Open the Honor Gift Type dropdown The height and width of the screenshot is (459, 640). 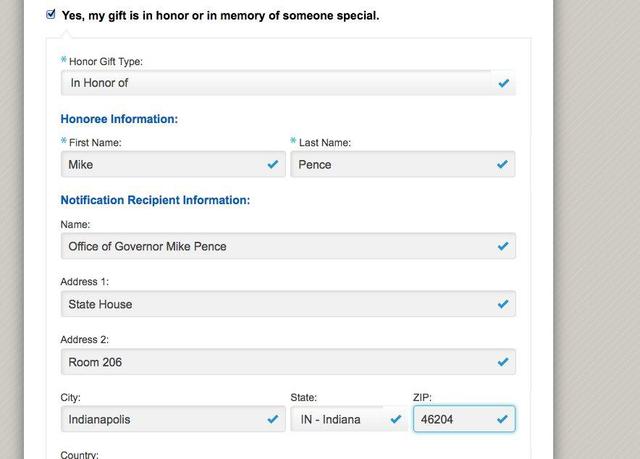pos(280,83)
